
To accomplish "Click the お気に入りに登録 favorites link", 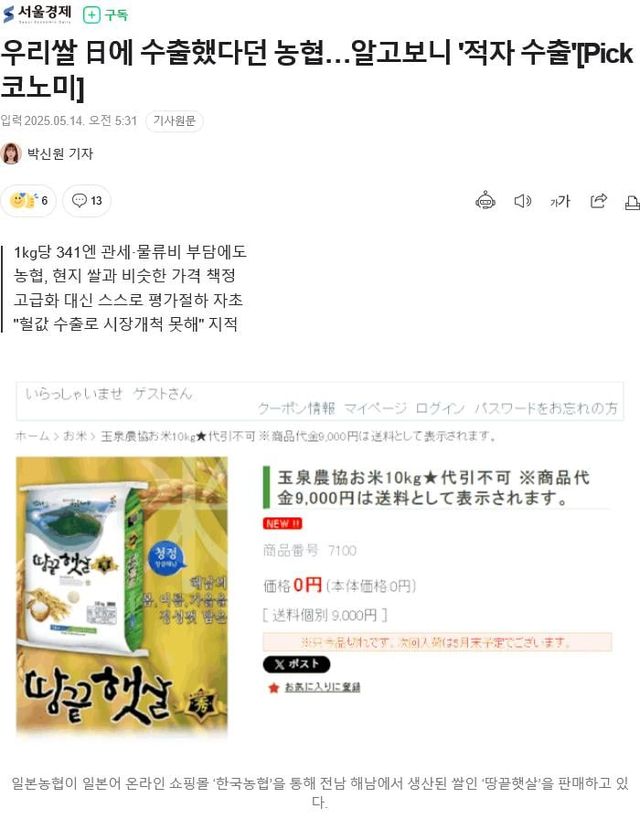I will (323, 688).
